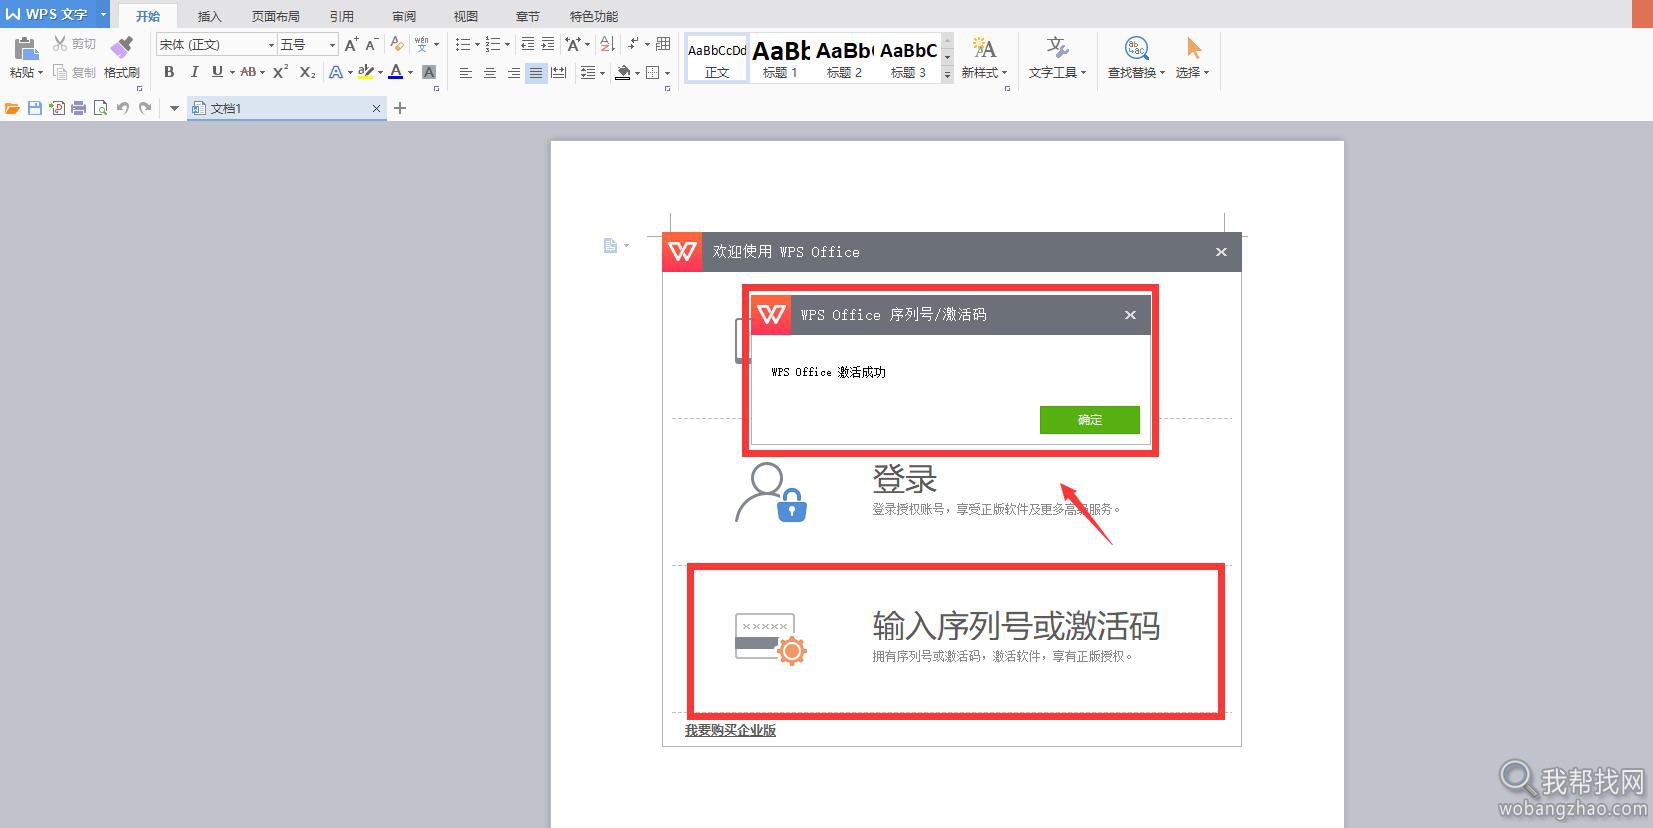Switch to the Insert (插入) tab
This screenshot has width=1653, height=828.
click(x=209, y=16)
